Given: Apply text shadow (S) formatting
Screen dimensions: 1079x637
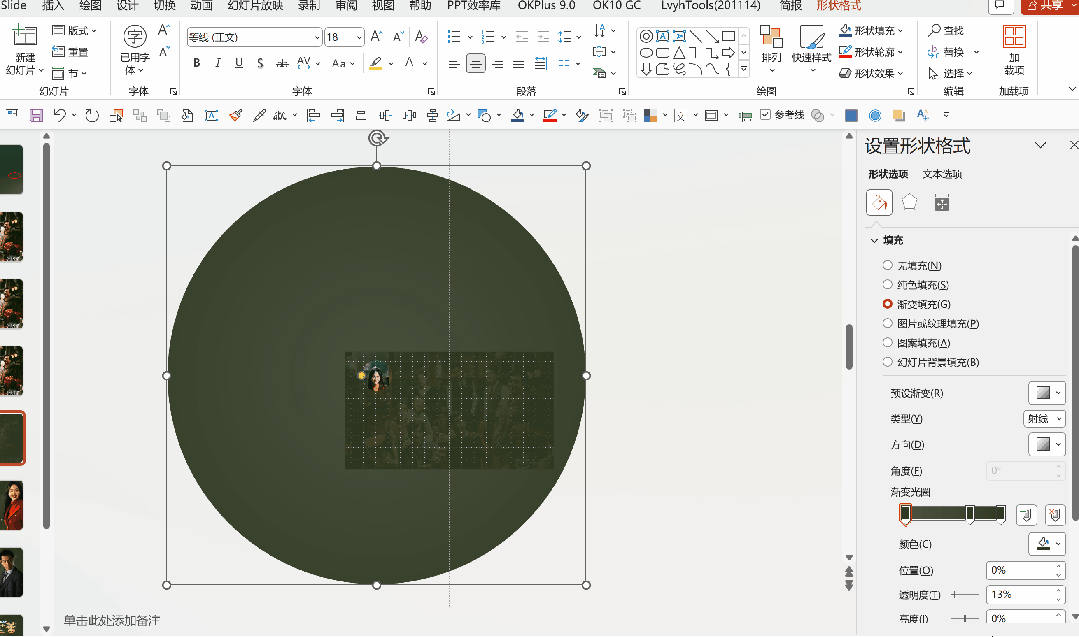Looking at the screenshot, I should point(260,63).
